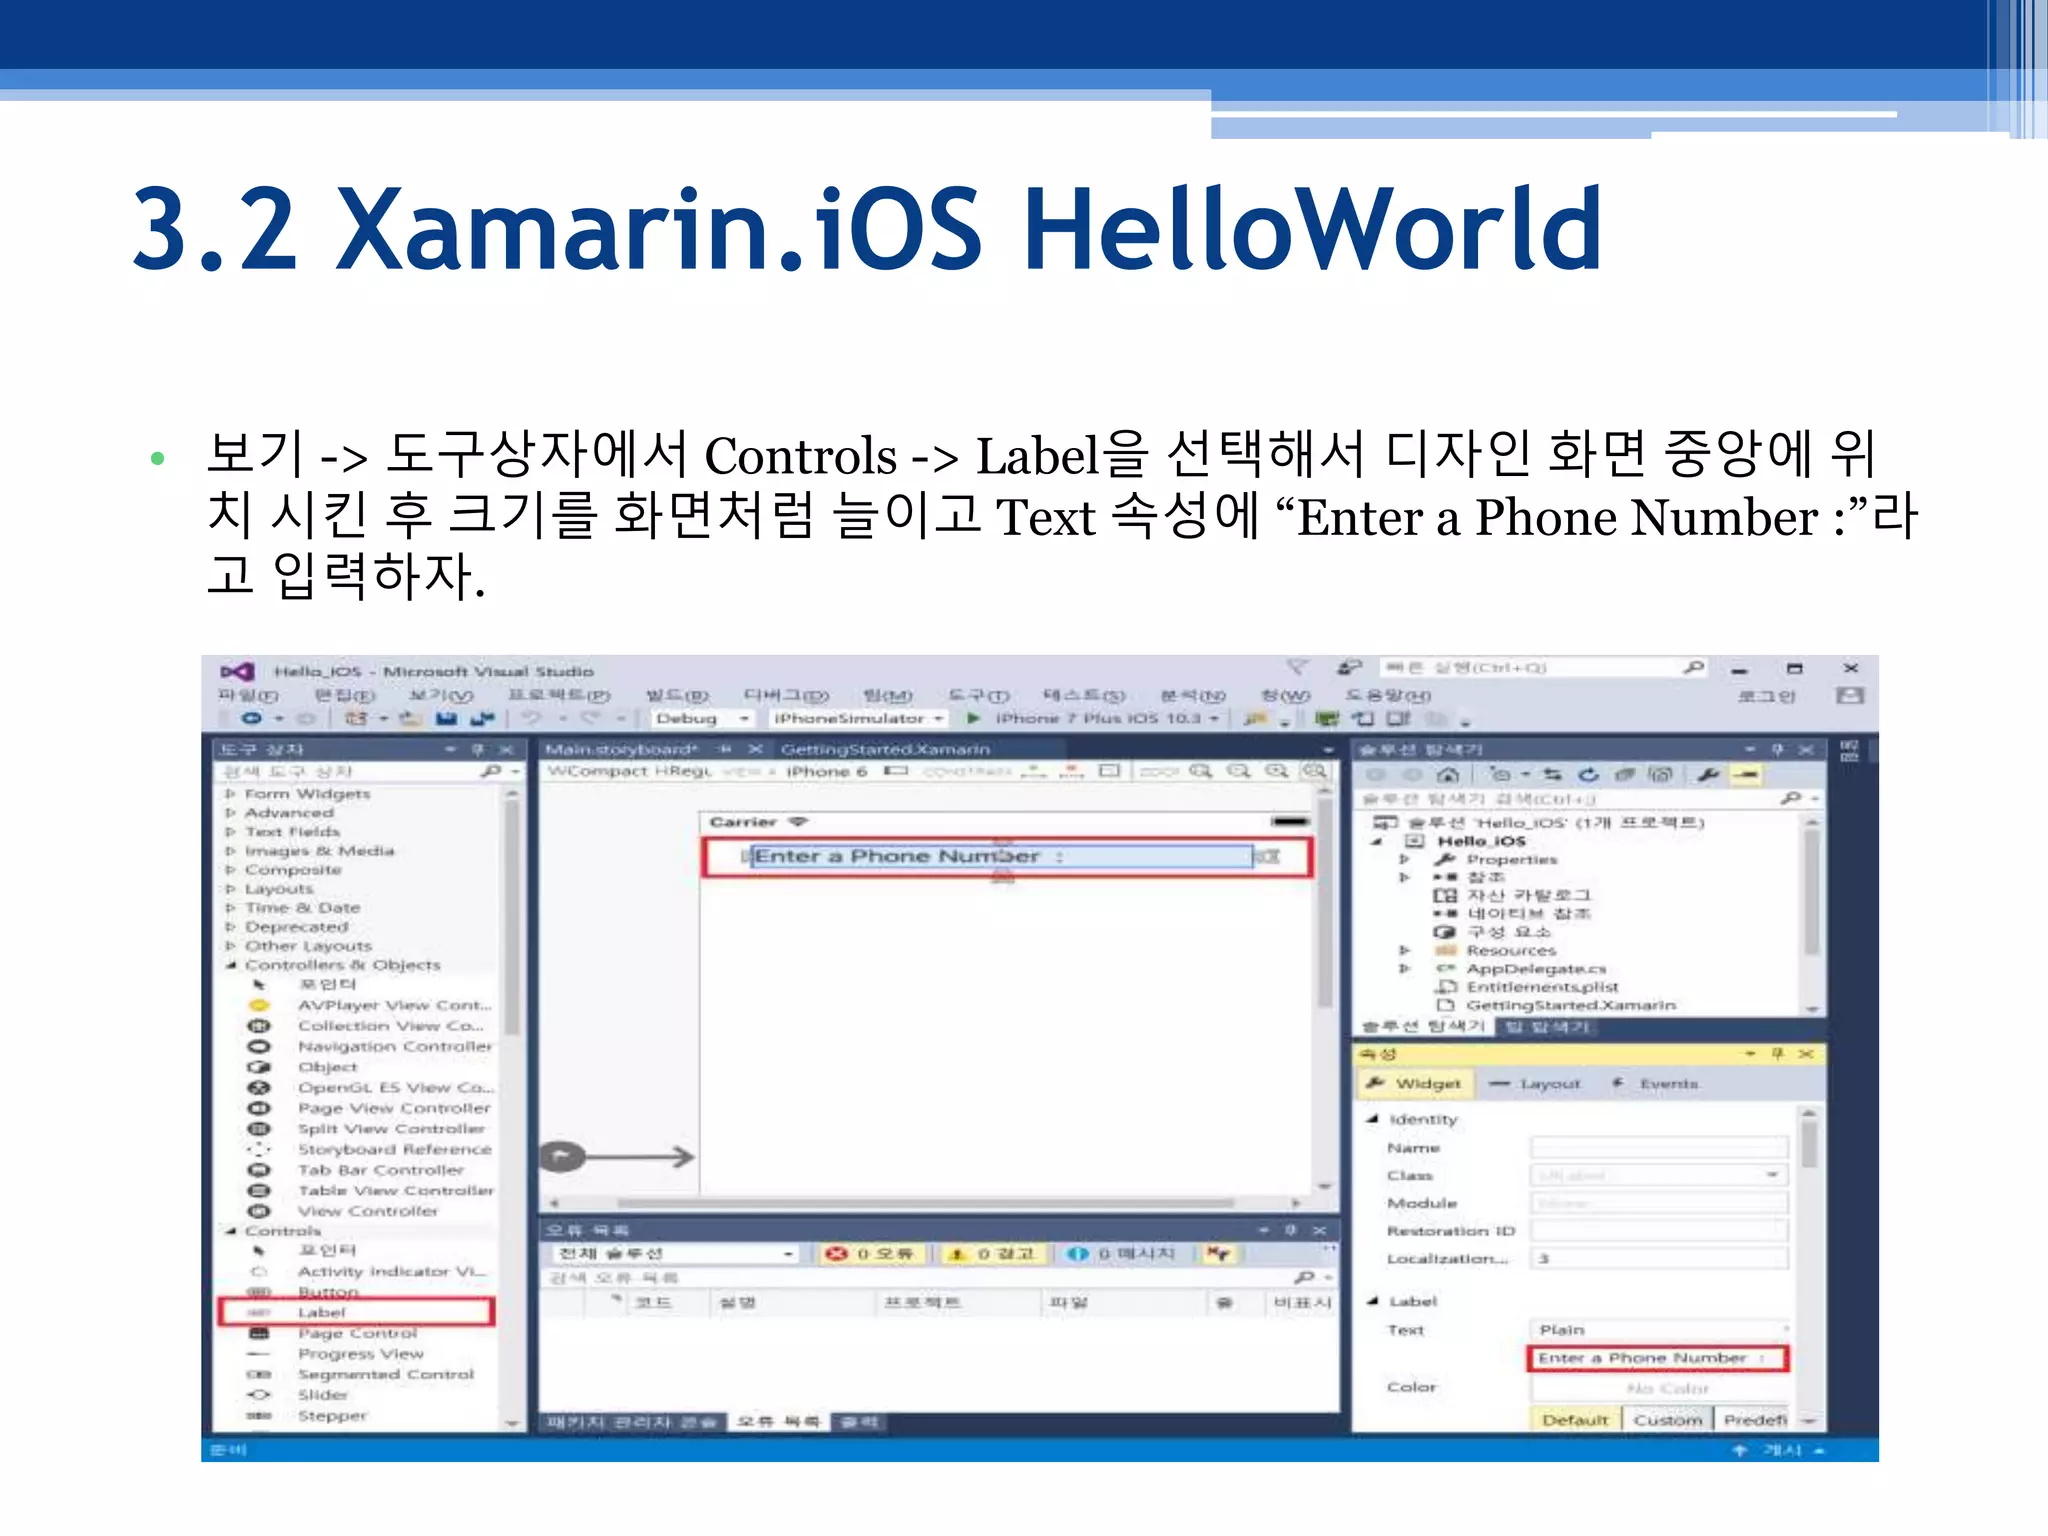Click the initial view controller arrow on storyboard
2048x1536 pixels.
click(617, 1157)
